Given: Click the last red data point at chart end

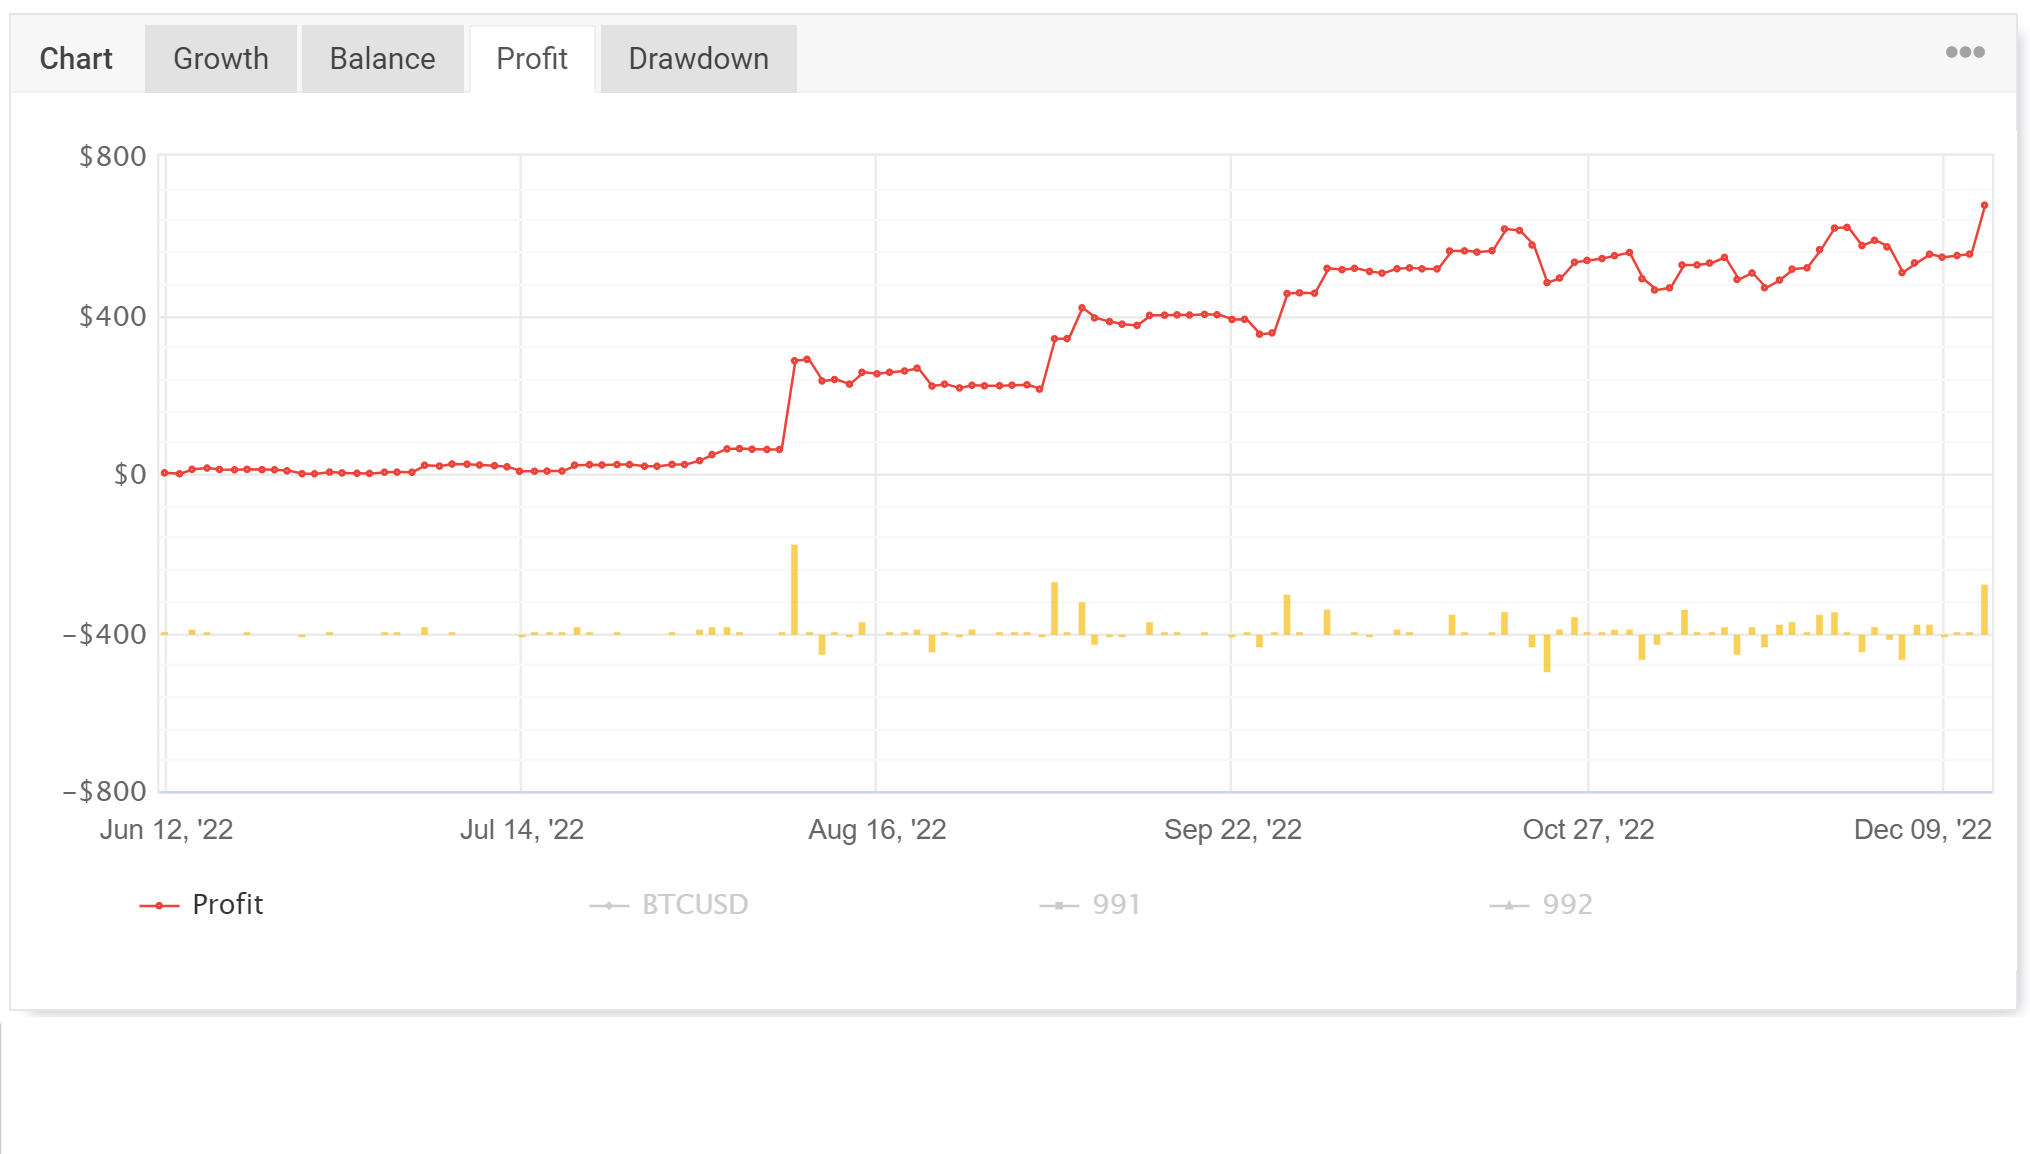Looking at the screenshot, I should [x=1984, y=205].
